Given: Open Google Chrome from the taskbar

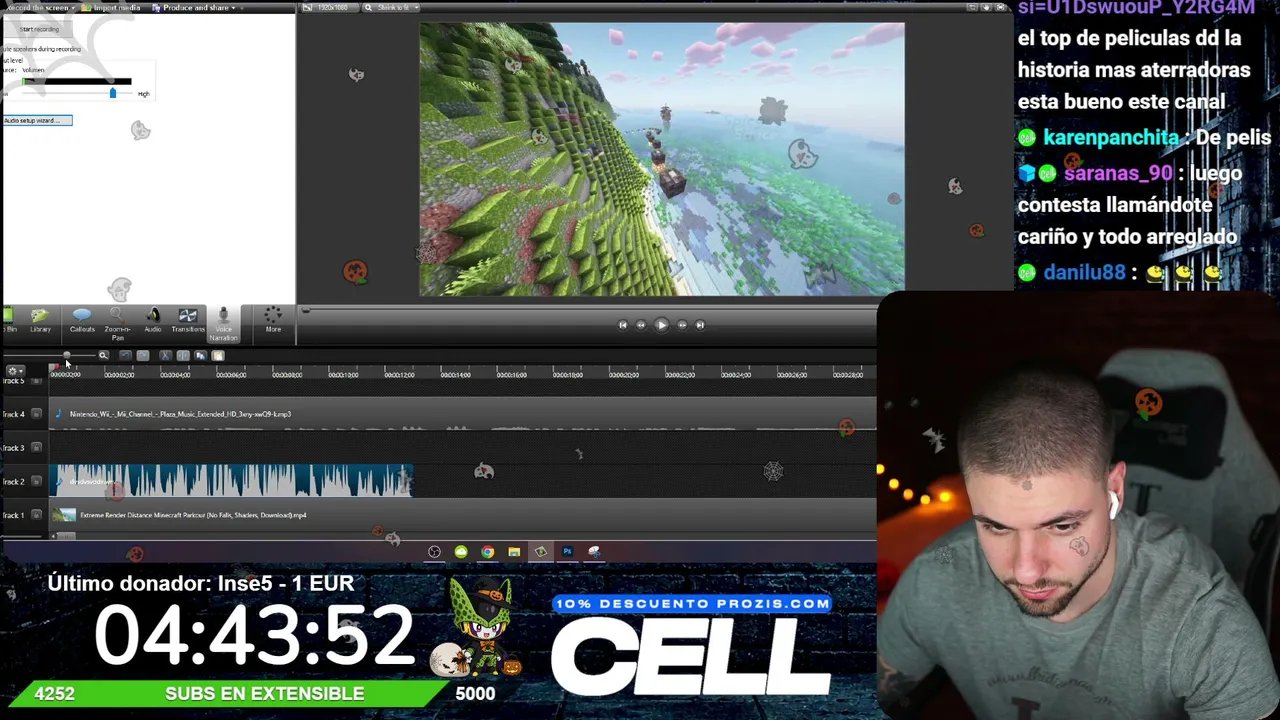Looking at the screenshot, I should point(487,552).
